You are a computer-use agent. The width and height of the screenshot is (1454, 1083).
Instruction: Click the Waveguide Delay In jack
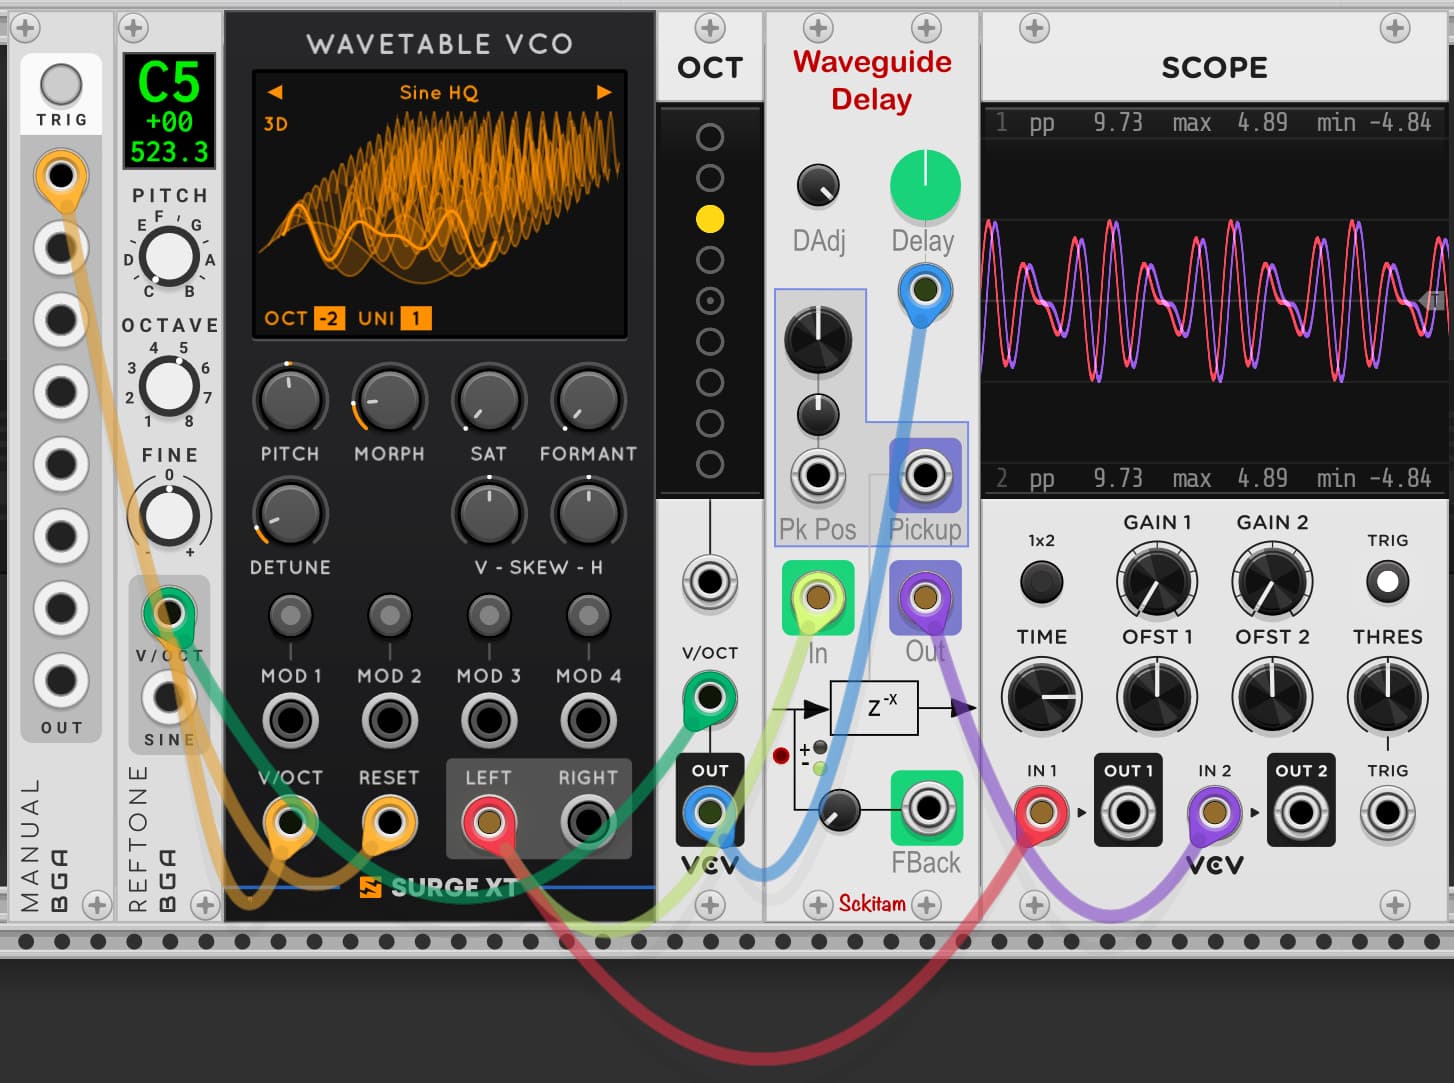[x=818, y=598]
